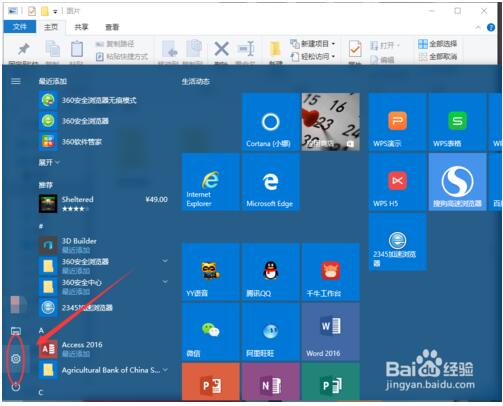The height and width of the screenshot is (406, 503).
Task: Open WPS演示 tile
Action: 397,122
